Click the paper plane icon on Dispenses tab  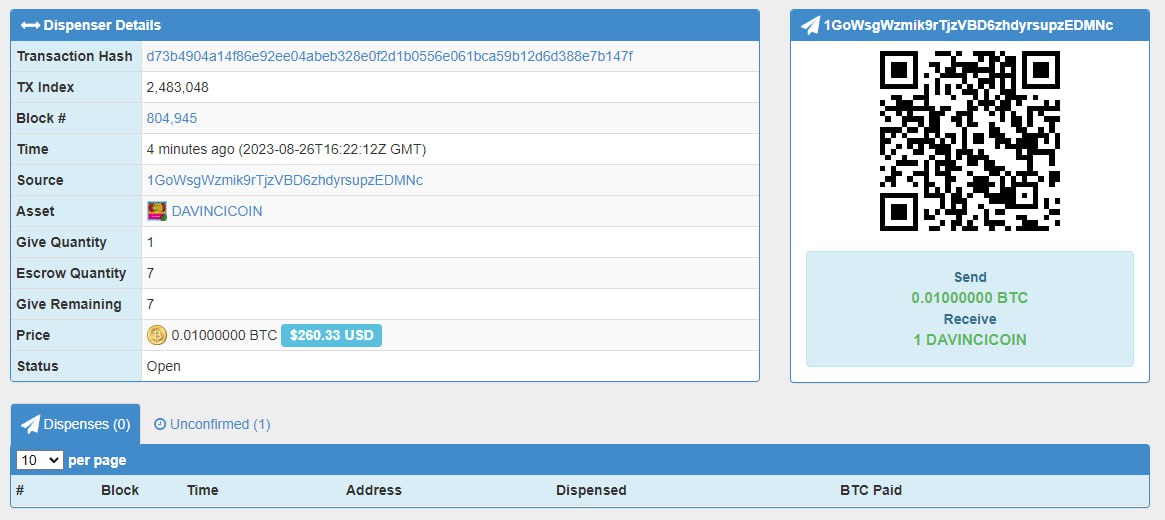point(30,424)
